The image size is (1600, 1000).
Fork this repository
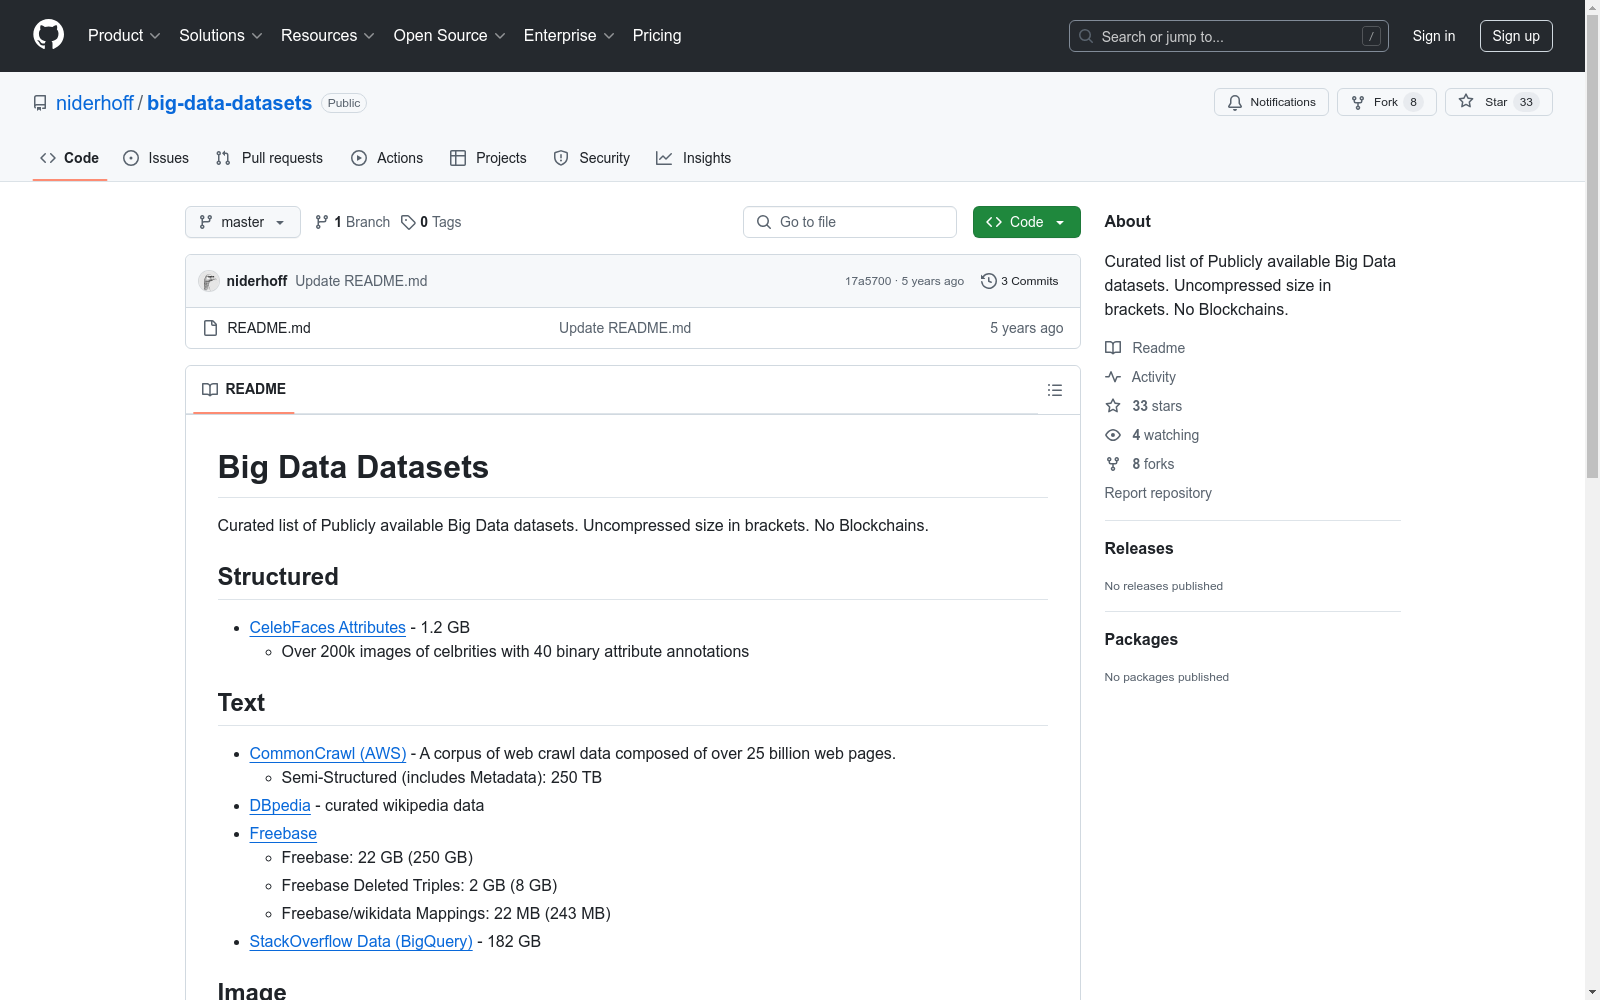click(1386, 102)
